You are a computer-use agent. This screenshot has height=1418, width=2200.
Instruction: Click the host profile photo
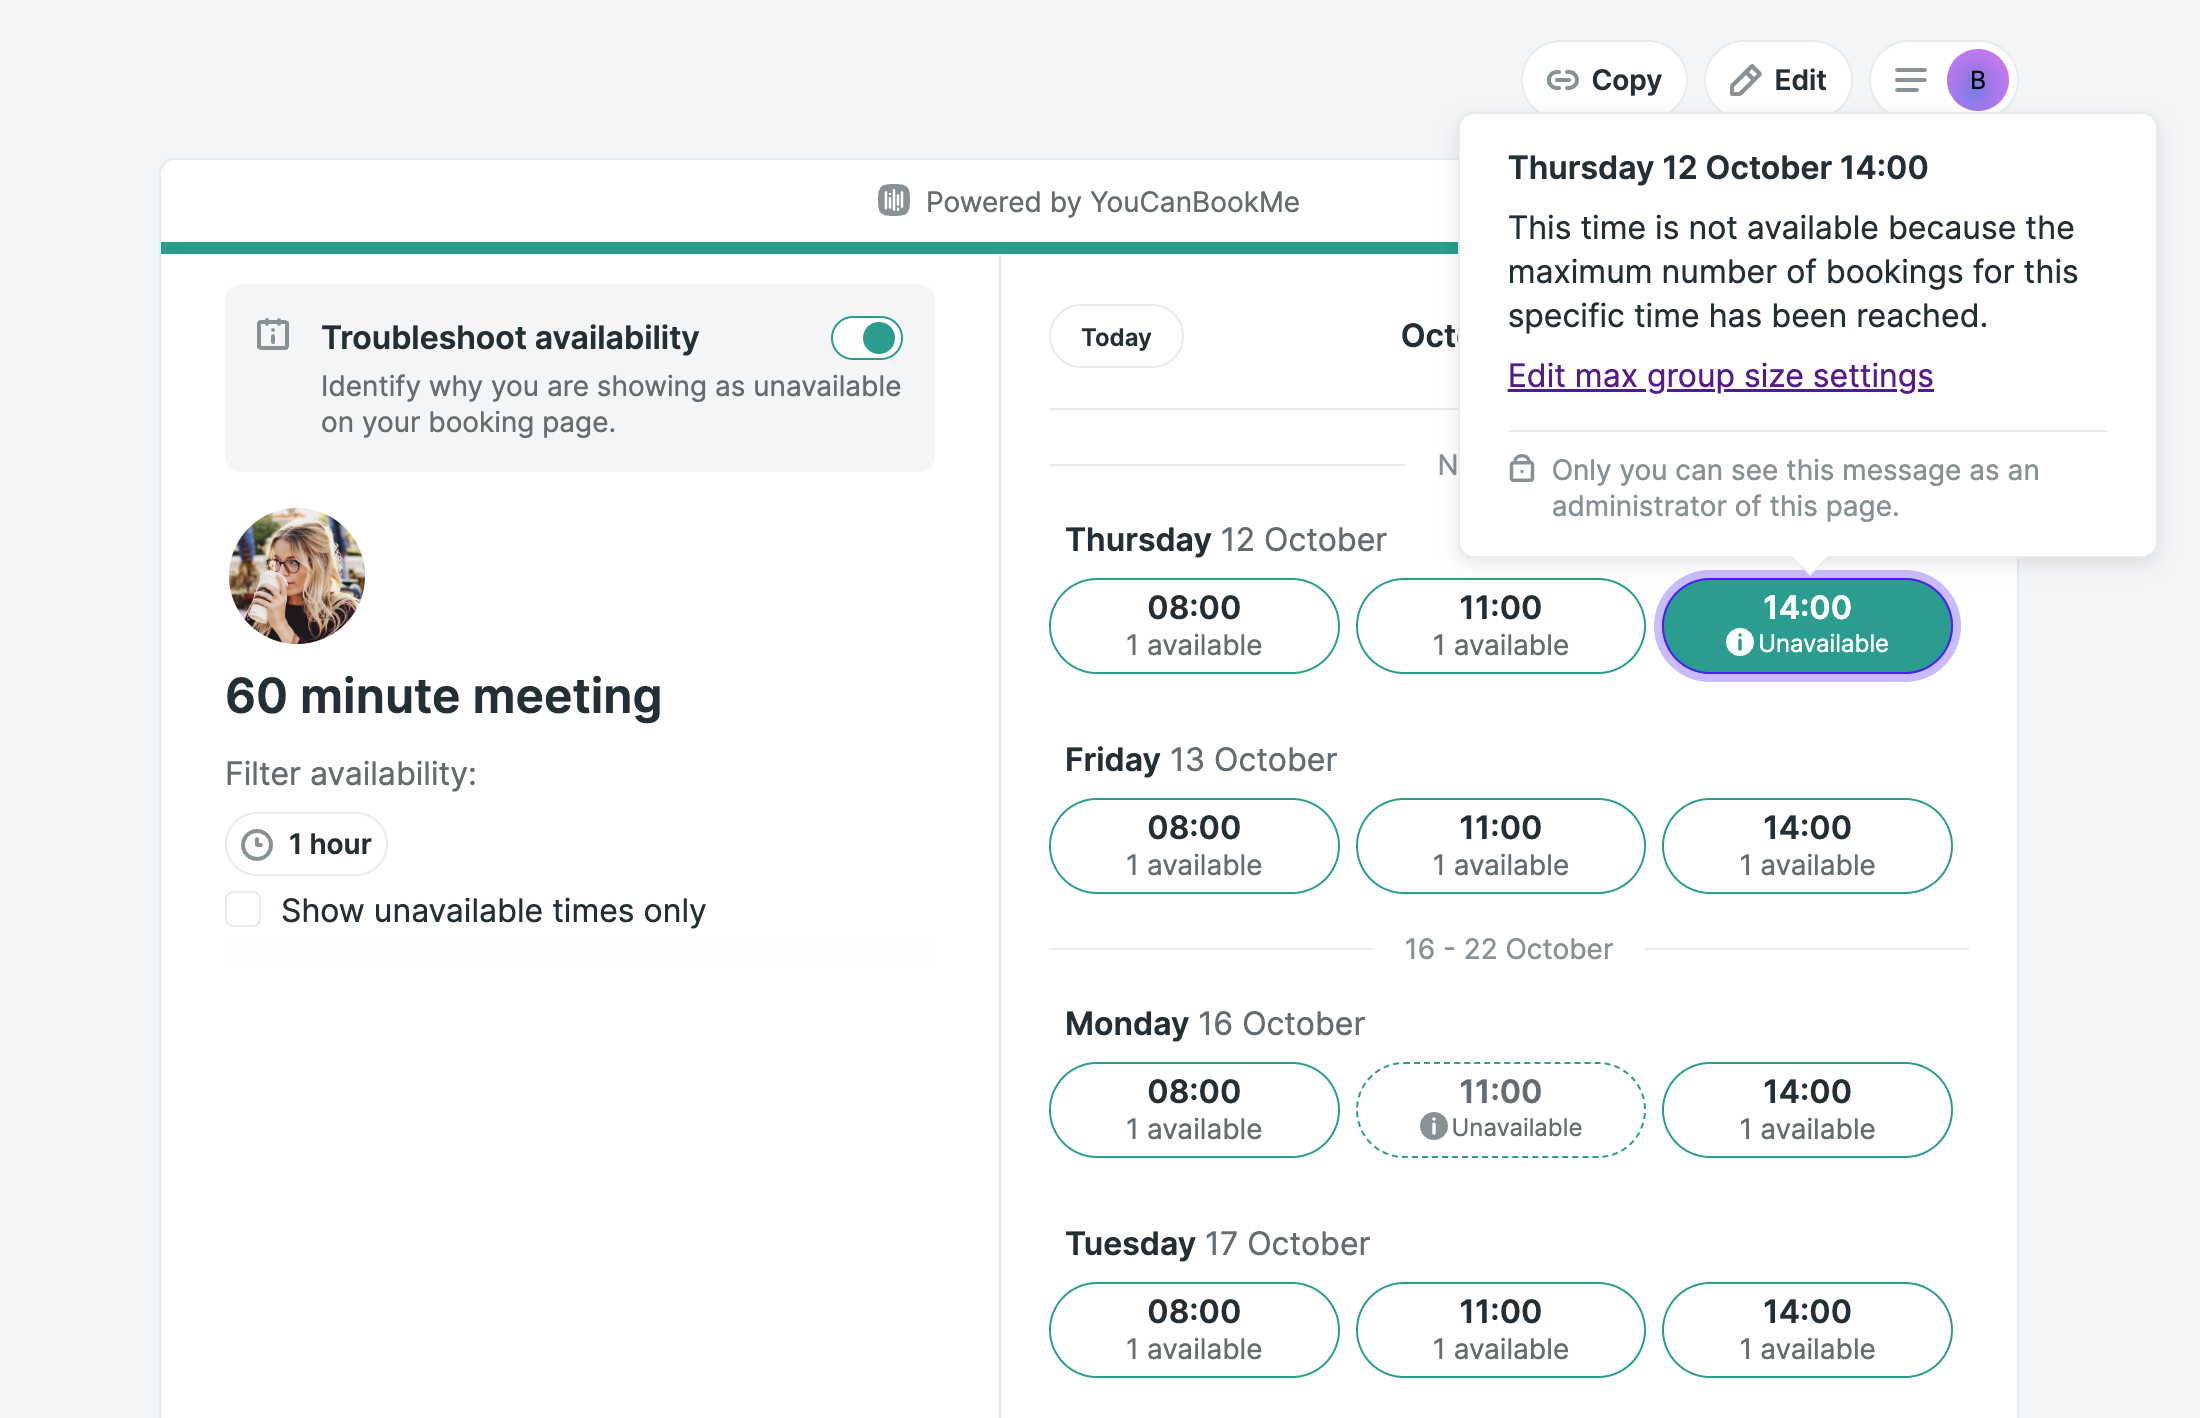(297, 576)
